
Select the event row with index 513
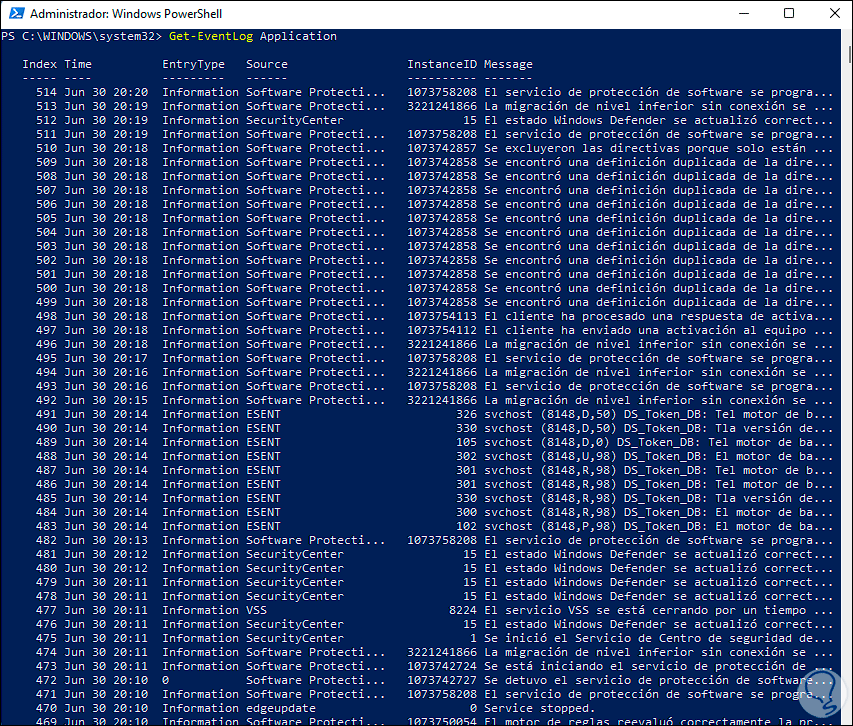pyautogui.click(x=434, y=106)
